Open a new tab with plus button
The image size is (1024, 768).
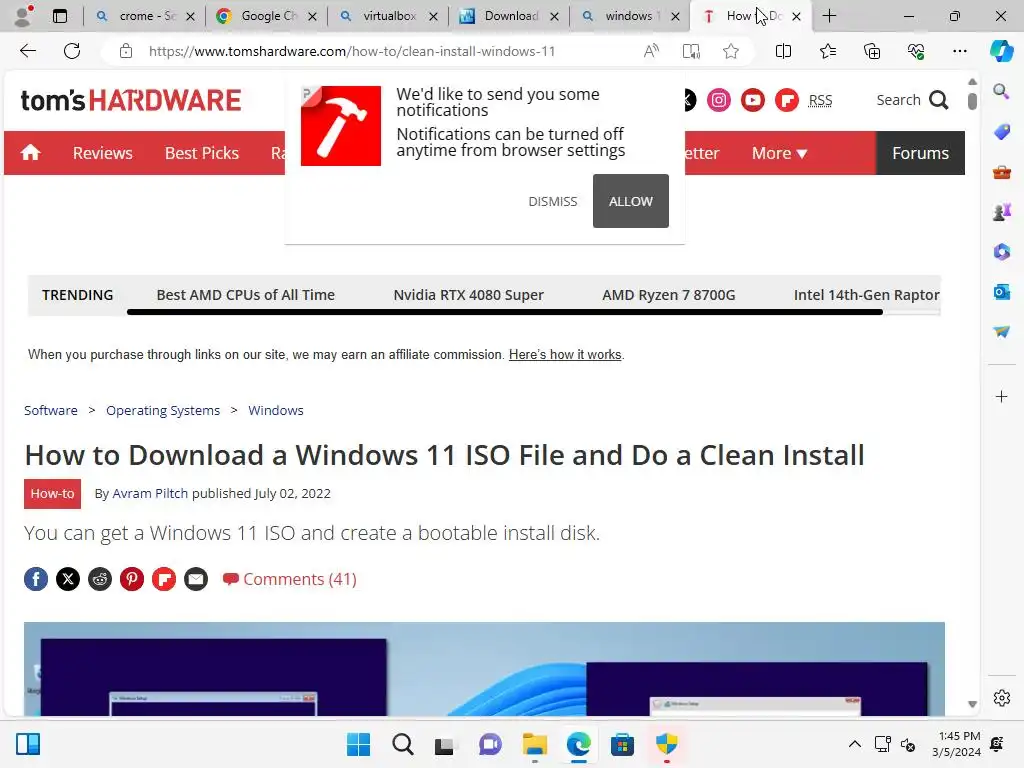[829, 16]
